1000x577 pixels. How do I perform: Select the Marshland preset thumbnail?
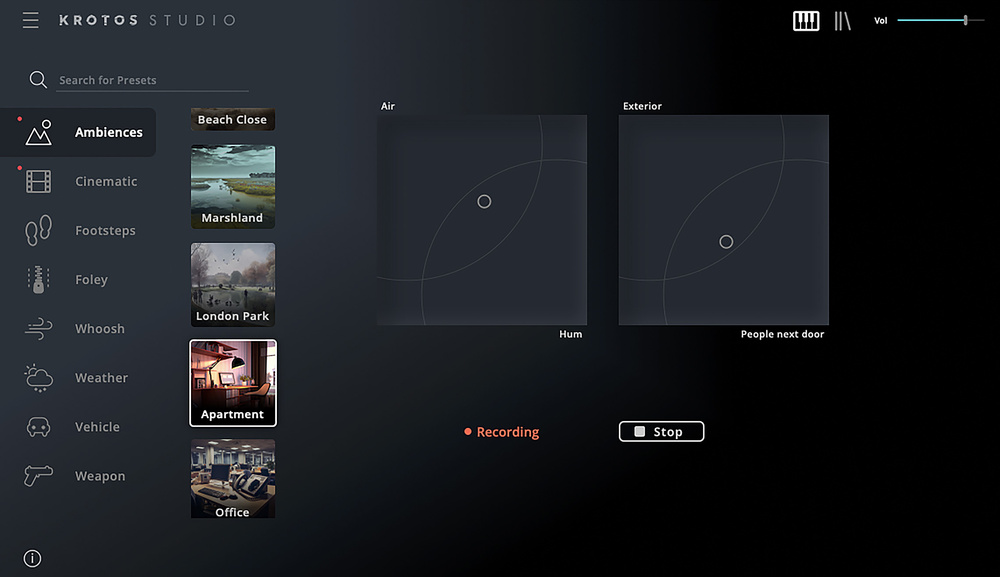[x=233, y=187]
